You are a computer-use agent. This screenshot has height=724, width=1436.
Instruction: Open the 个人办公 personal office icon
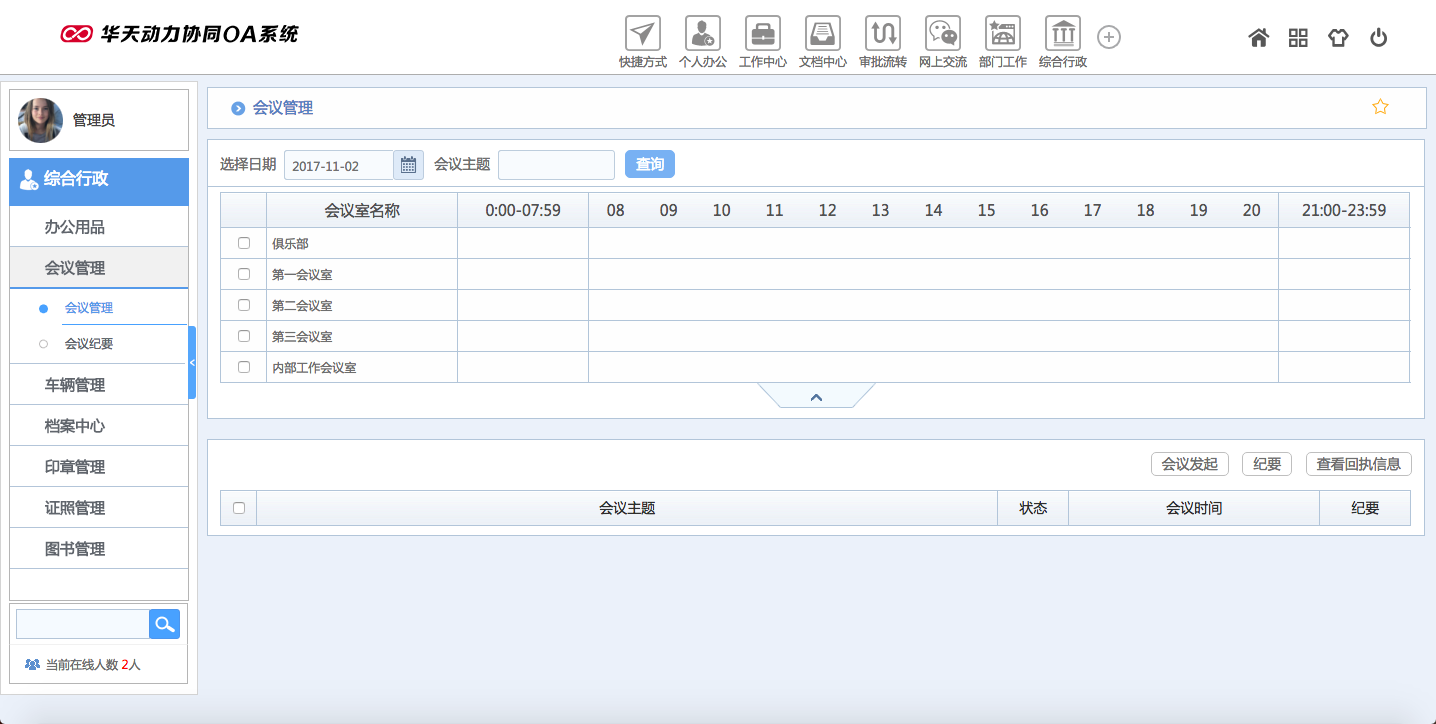tap(702, 34)
